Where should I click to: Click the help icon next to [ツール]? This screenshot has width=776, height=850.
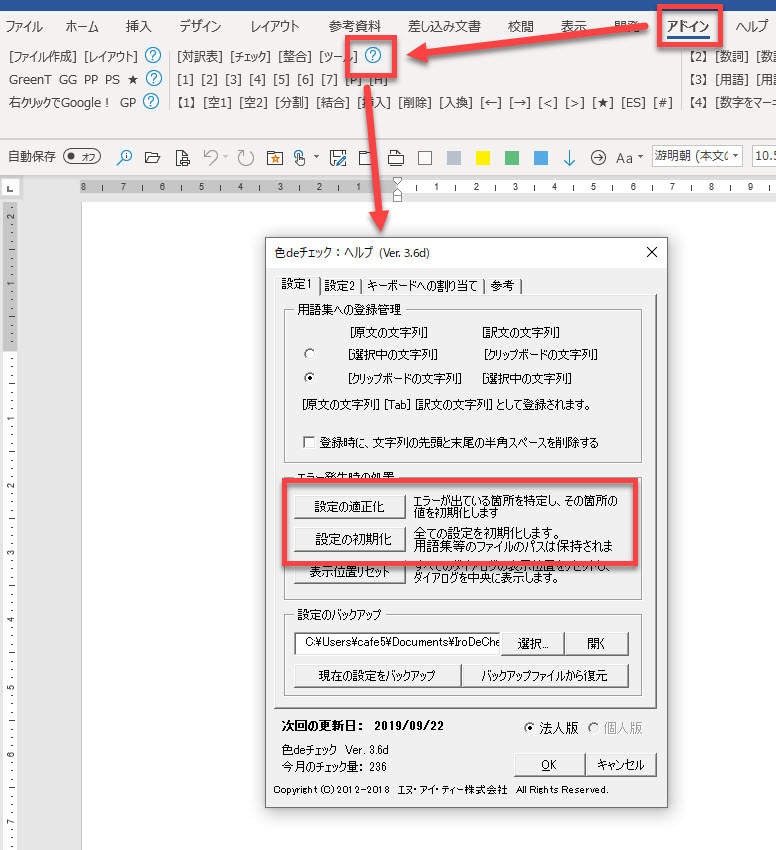point(373,56)
